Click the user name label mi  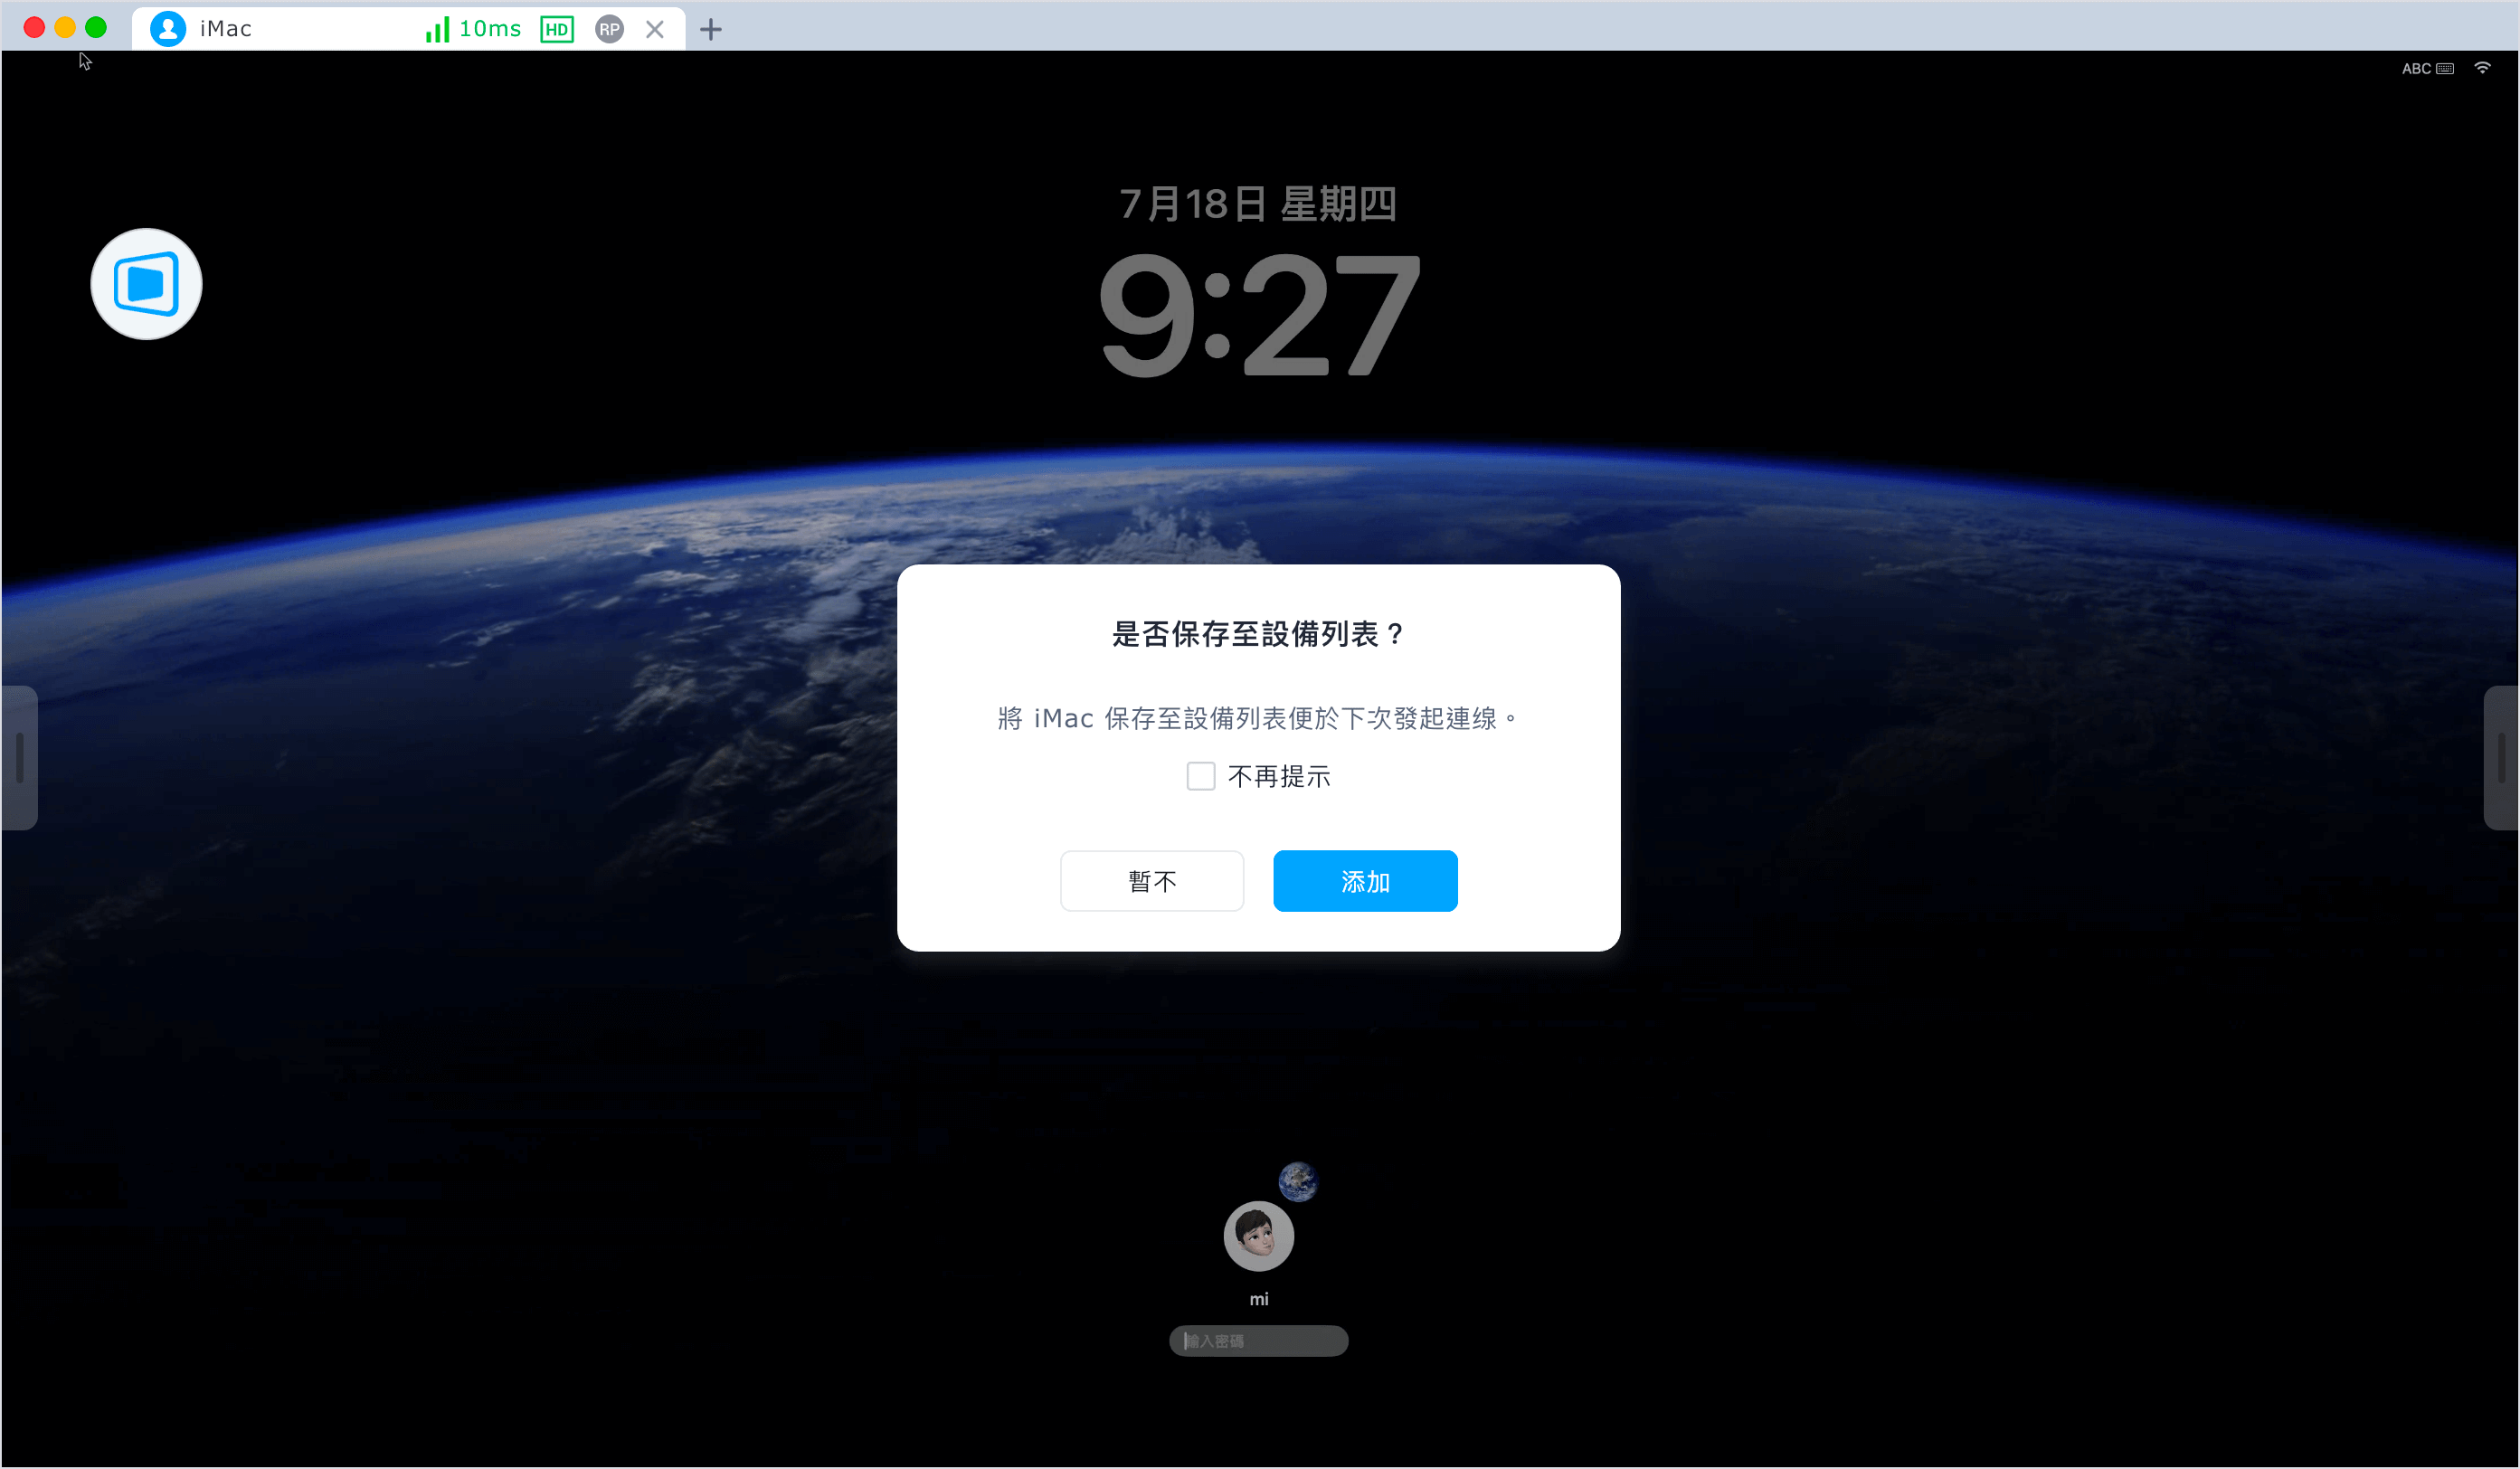click(1259, 1299)
